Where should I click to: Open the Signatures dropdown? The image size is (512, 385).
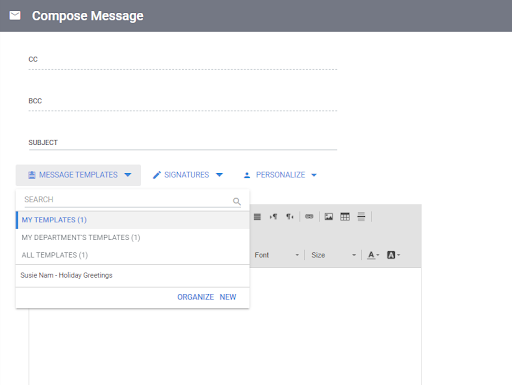click(x=187, y=175)
